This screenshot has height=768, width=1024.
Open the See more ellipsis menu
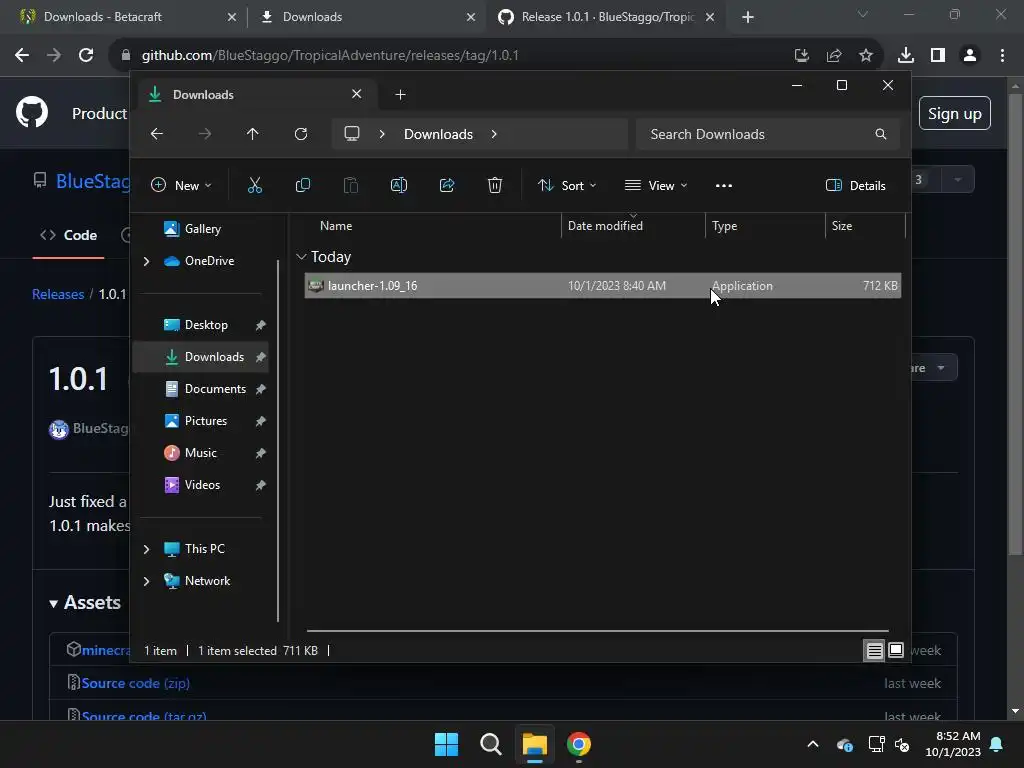tap(724, 185)
